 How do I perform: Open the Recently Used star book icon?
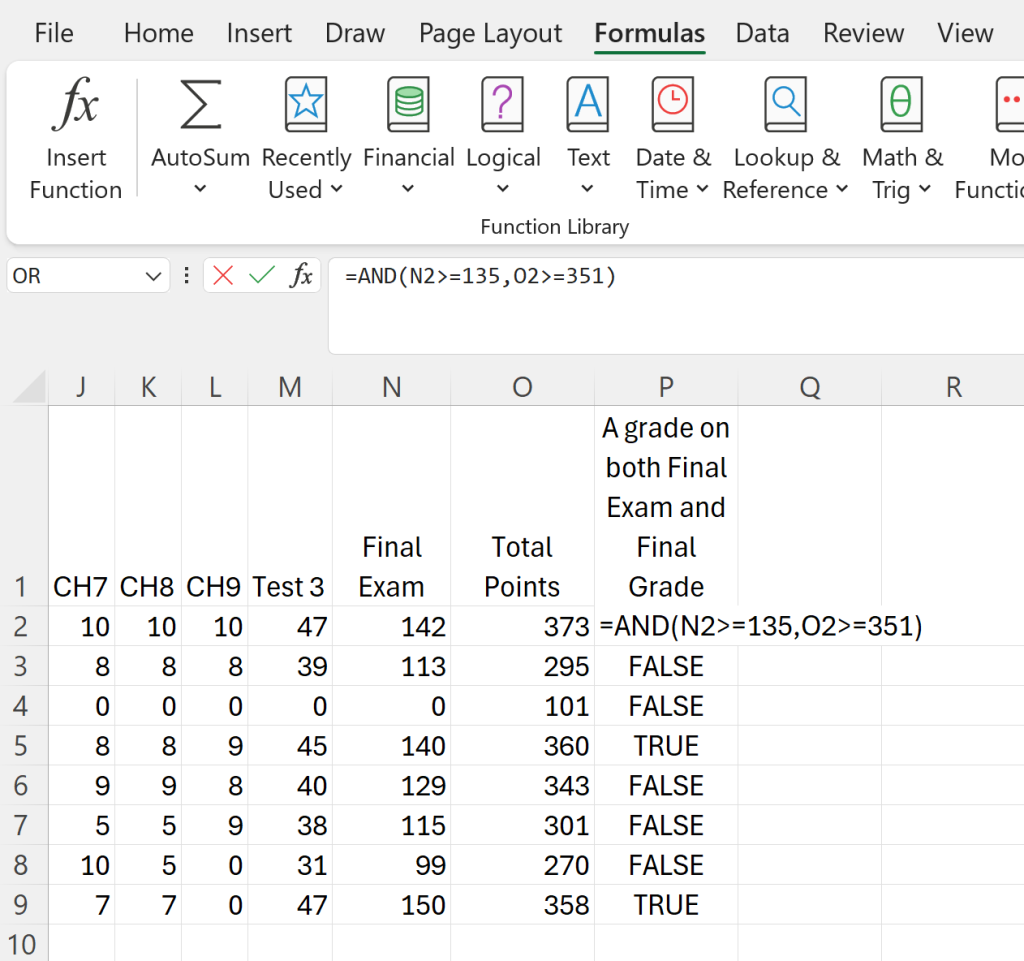(x=305, y=106)
